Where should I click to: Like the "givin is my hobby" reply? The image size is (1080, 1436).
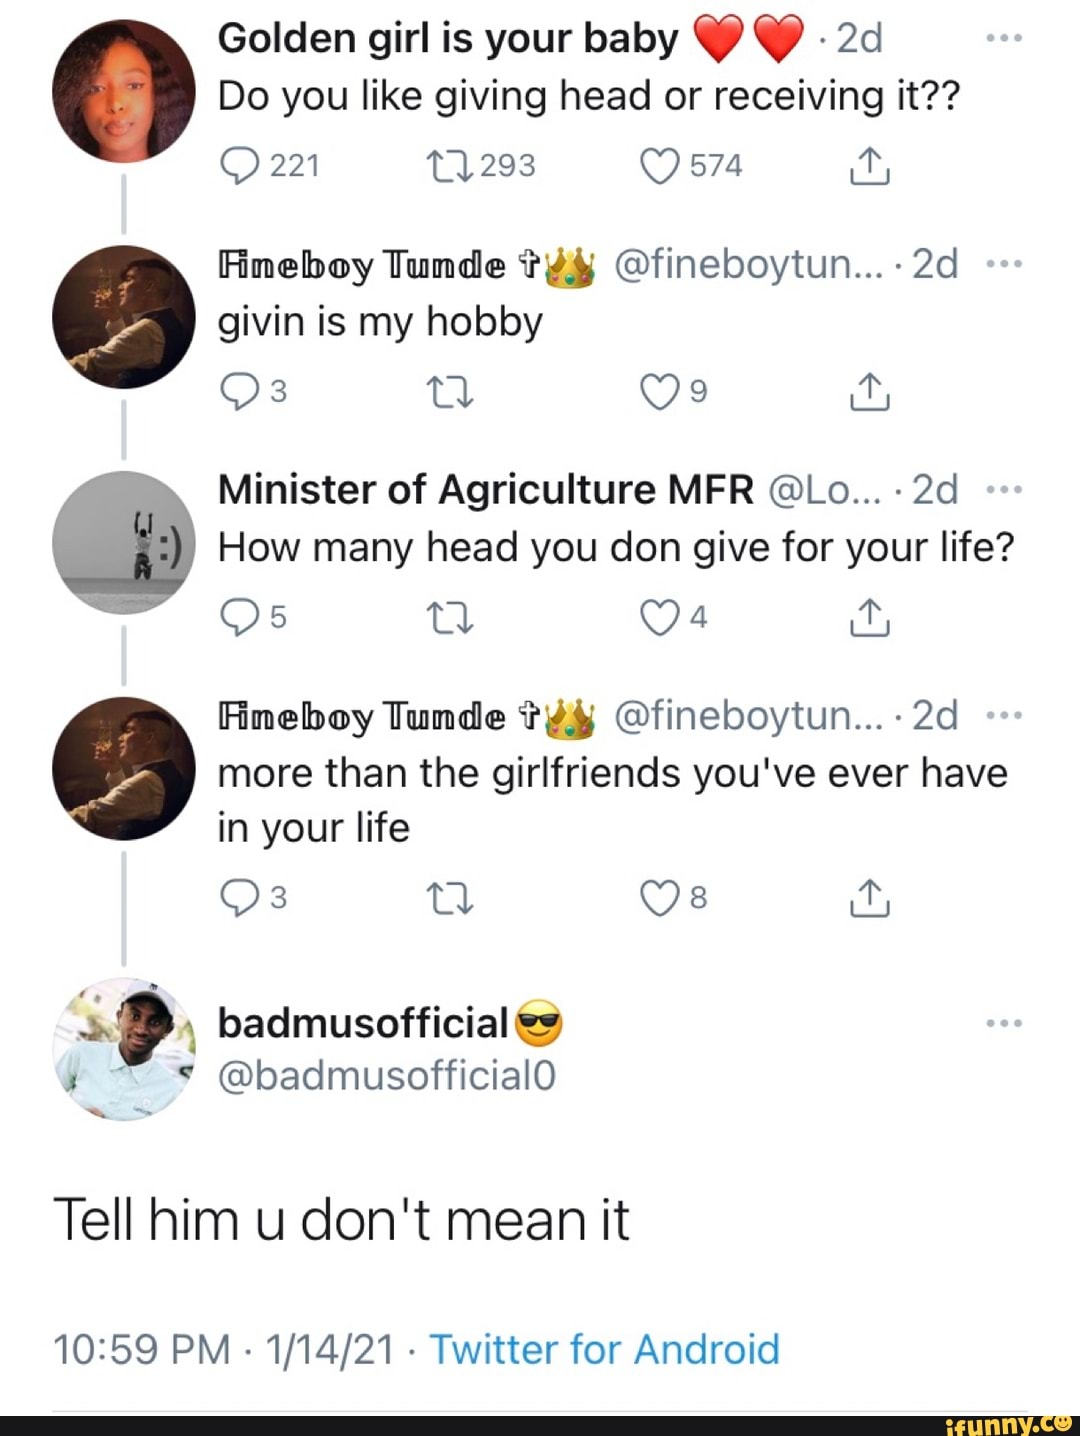(x=657, y=393)
